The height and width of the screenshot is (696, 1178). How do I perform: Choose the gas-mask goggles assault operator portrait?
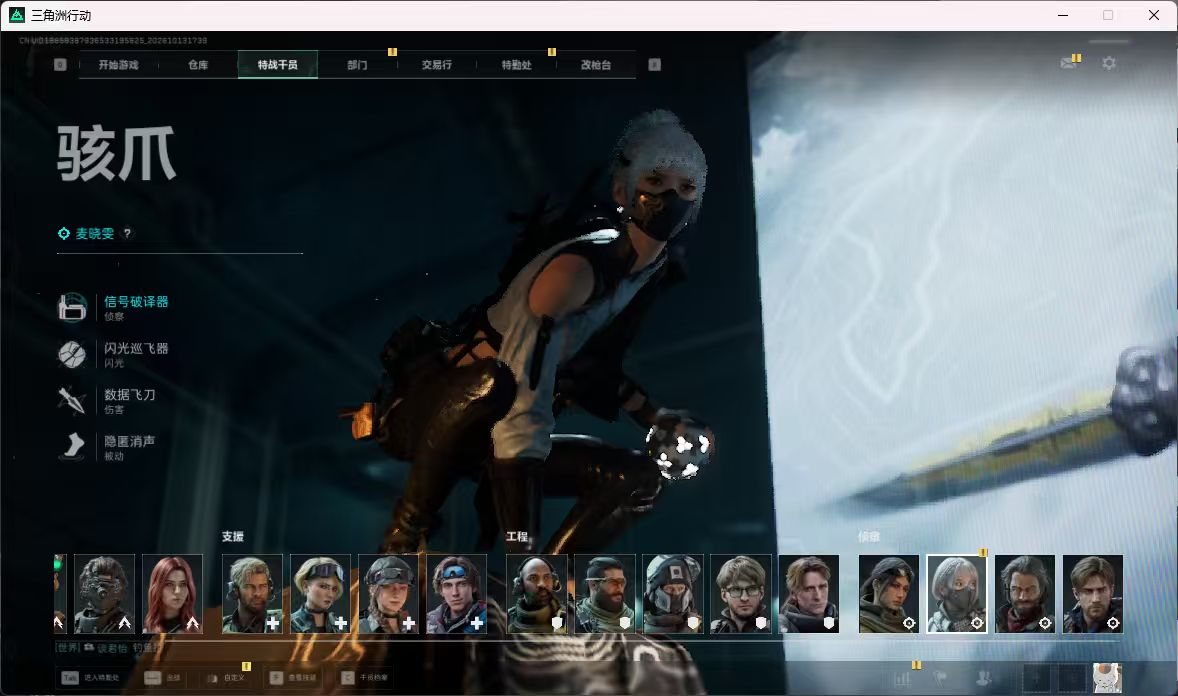coord(104,594)
